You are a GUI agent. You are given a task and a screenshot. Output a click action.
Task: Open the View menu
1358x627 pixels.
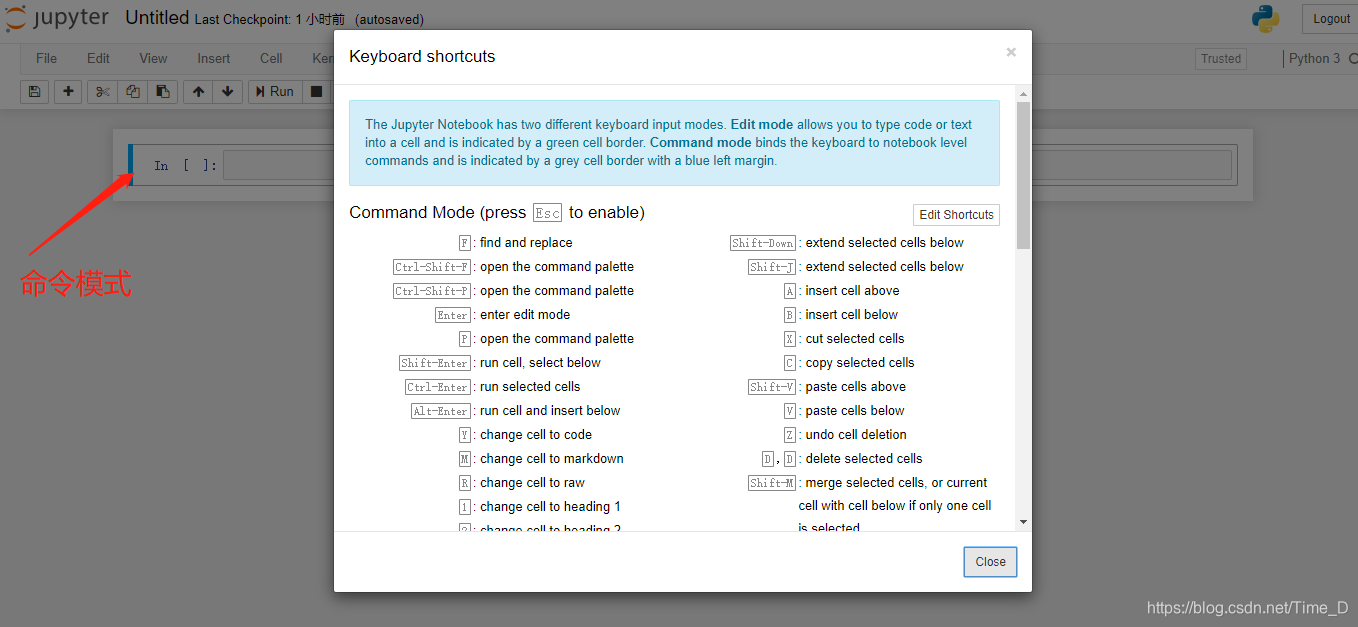153,58
